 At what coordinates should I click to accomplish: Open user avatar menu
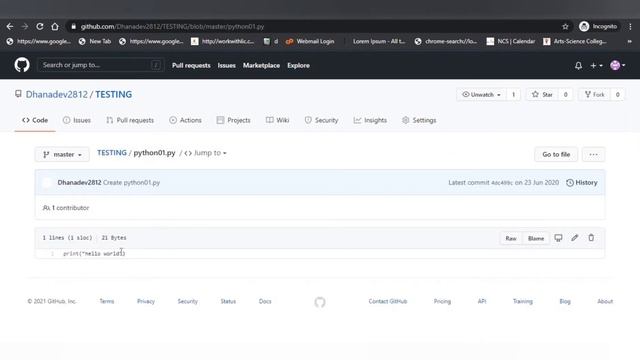(x=617, y=65)
